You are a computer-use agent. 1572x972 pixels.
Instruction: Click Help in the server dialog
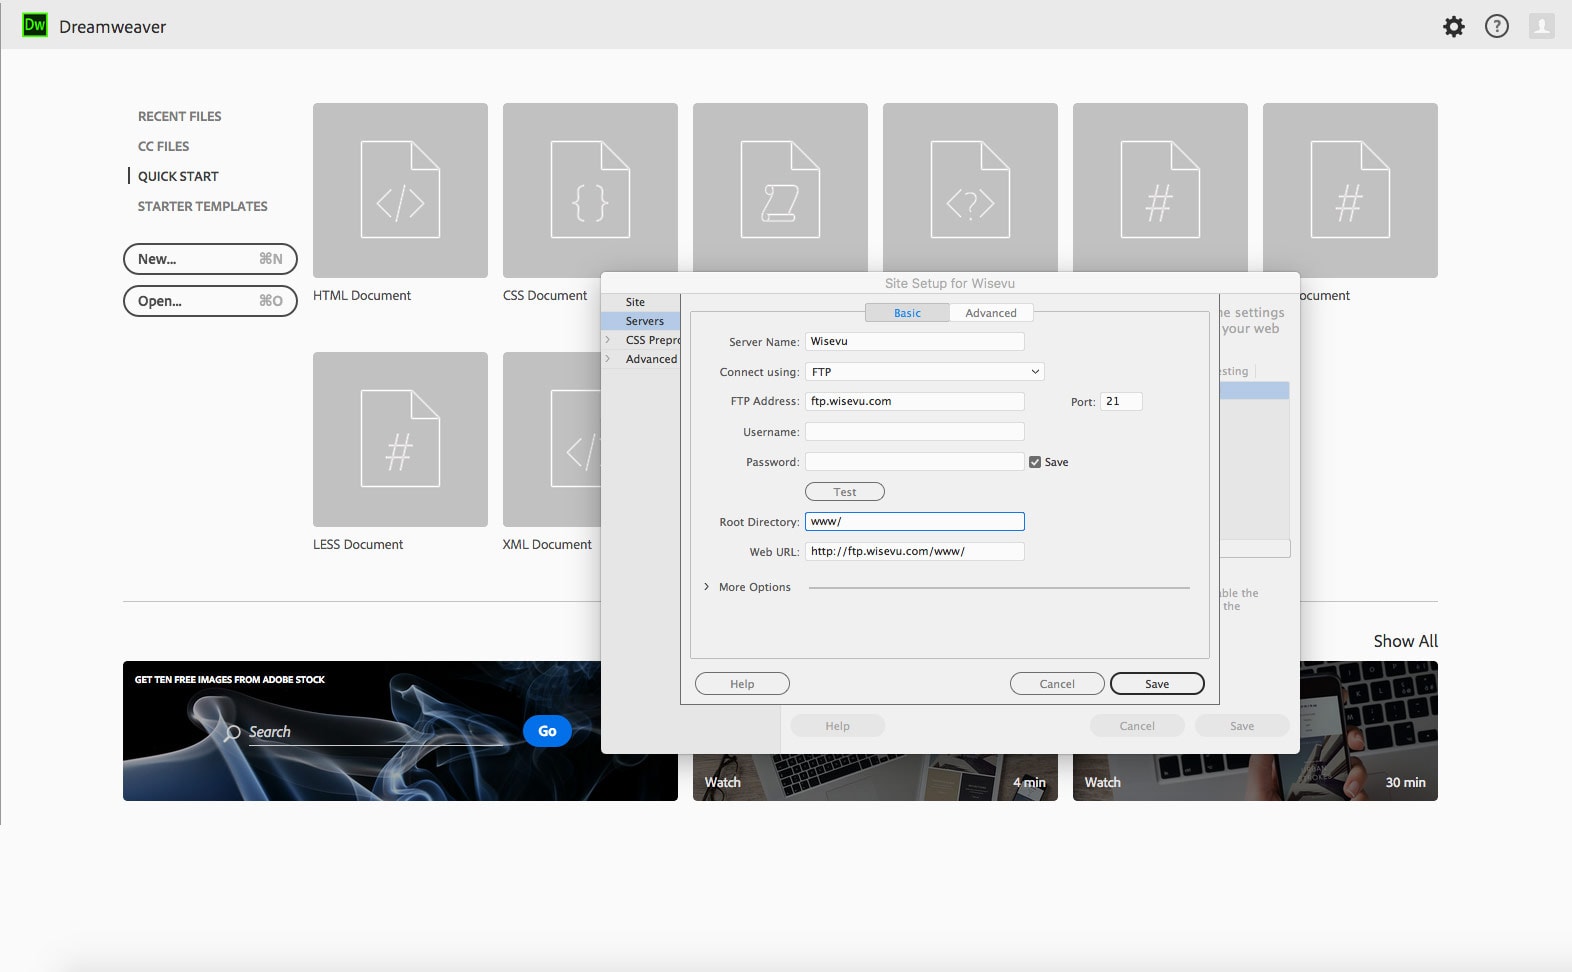click(742, 684)
